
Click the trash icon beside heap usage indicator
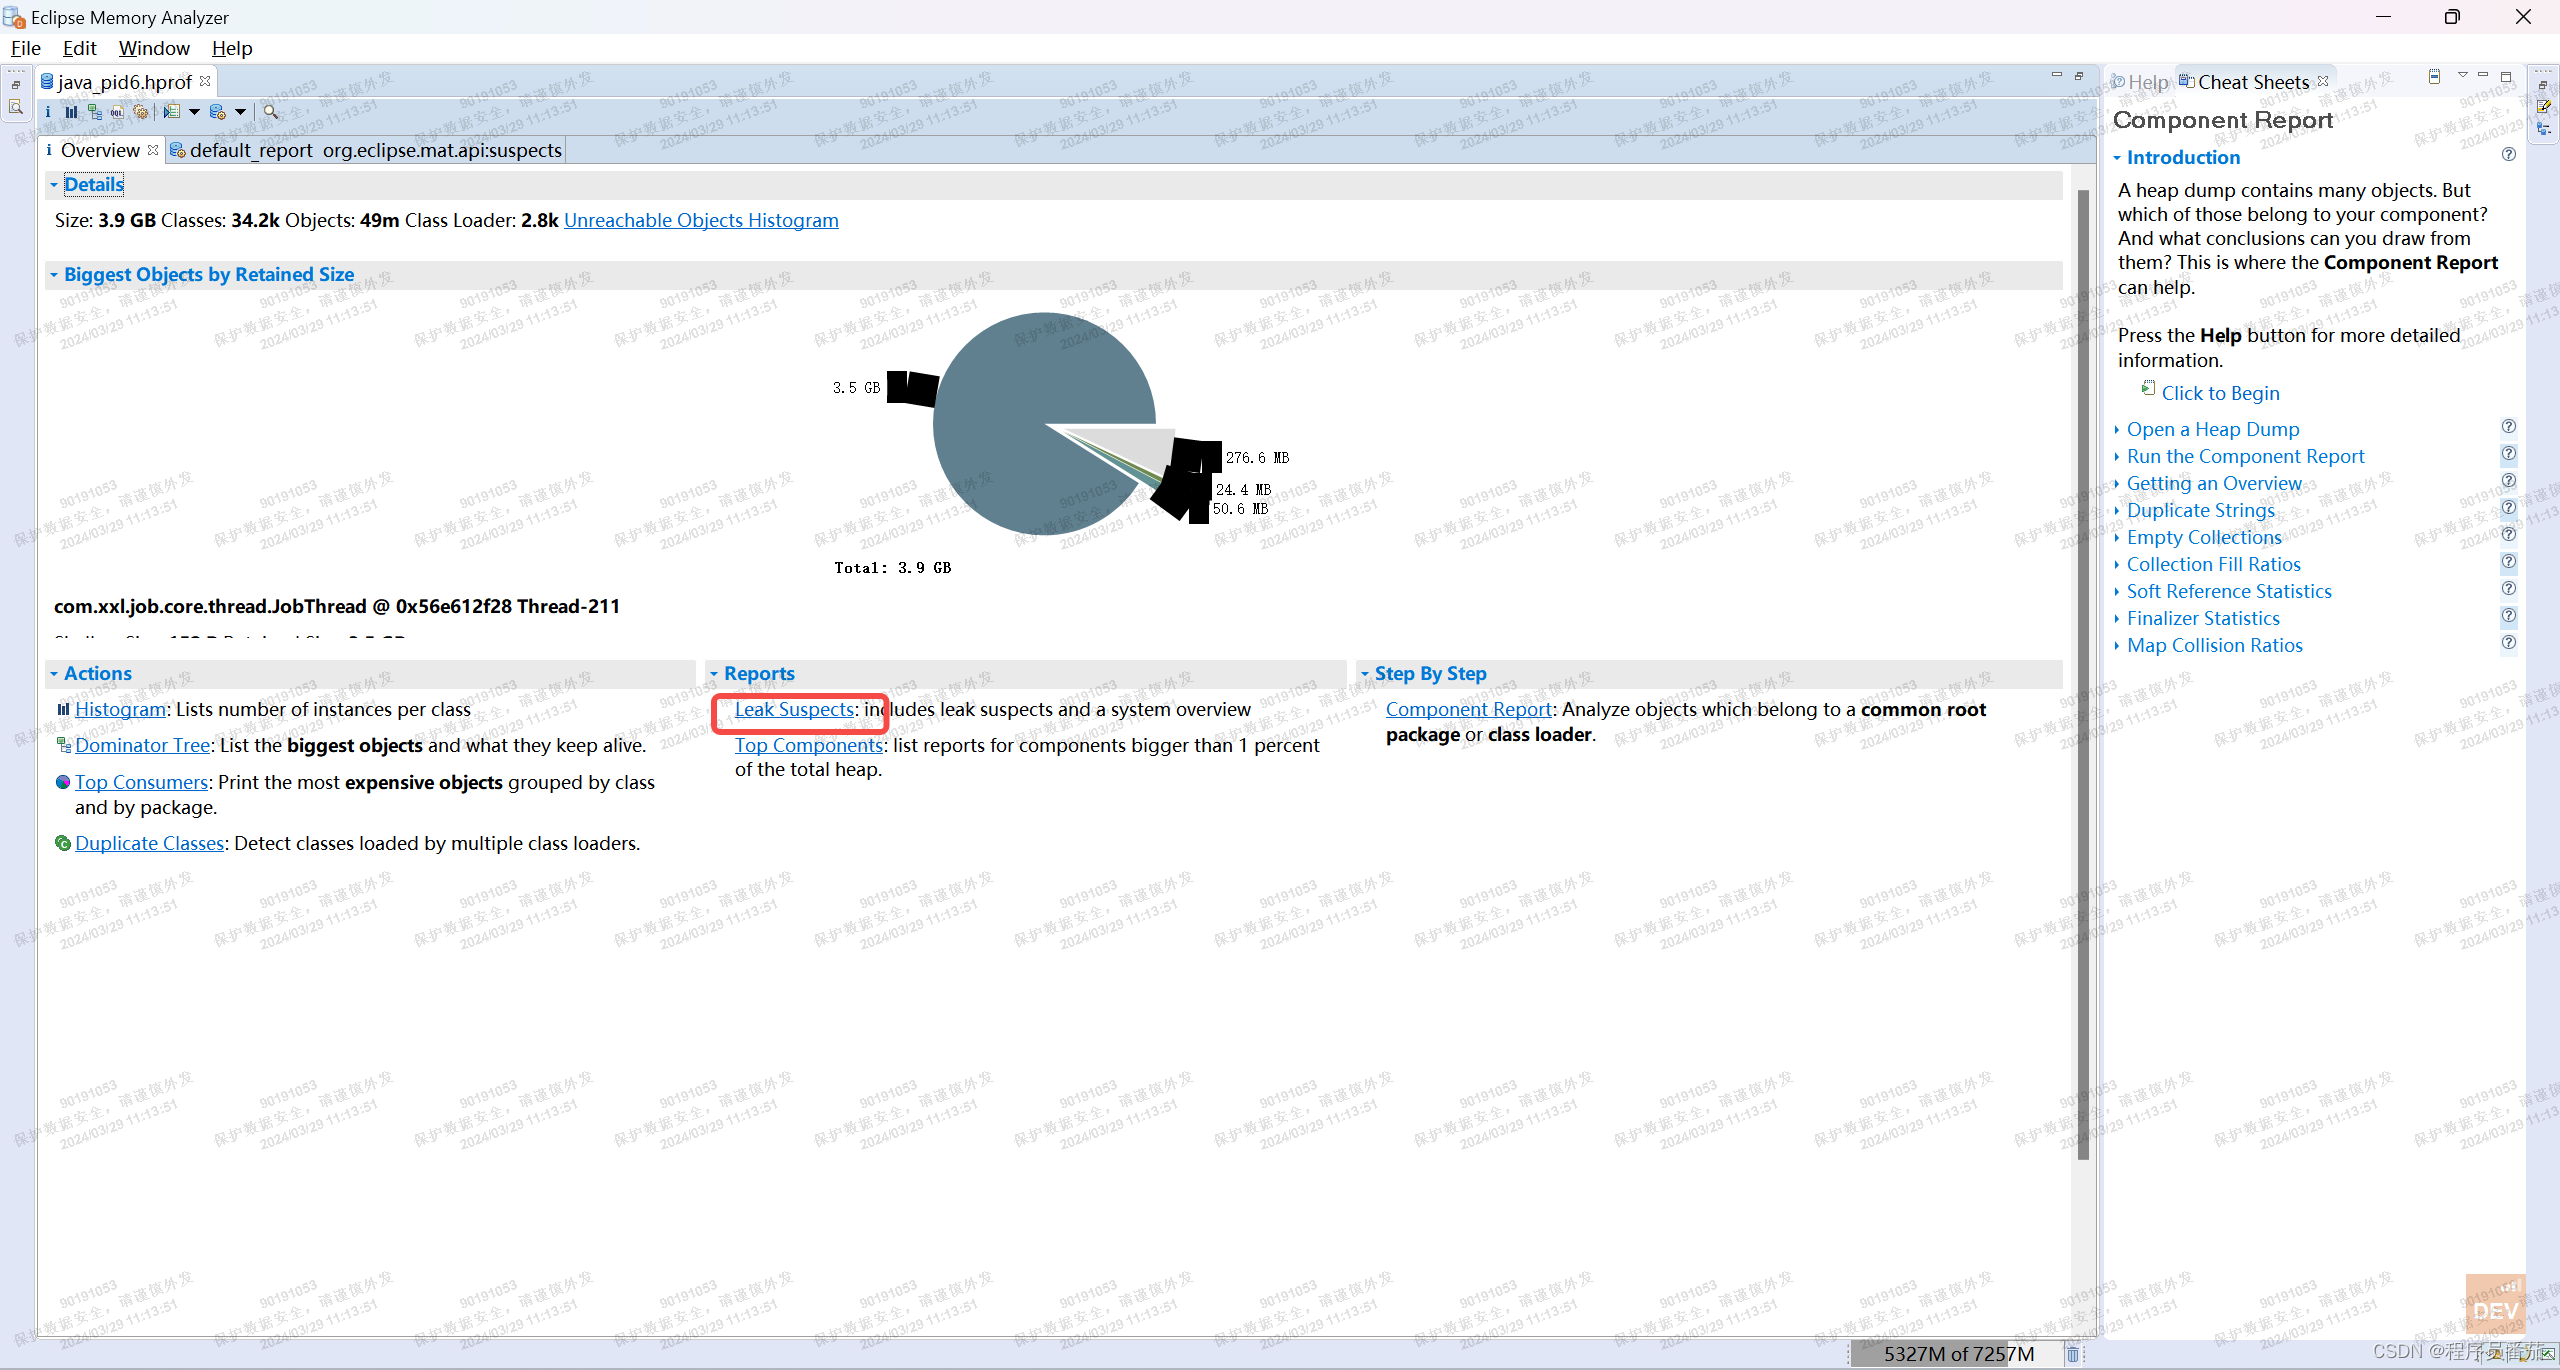(x=2072, y=1354)
